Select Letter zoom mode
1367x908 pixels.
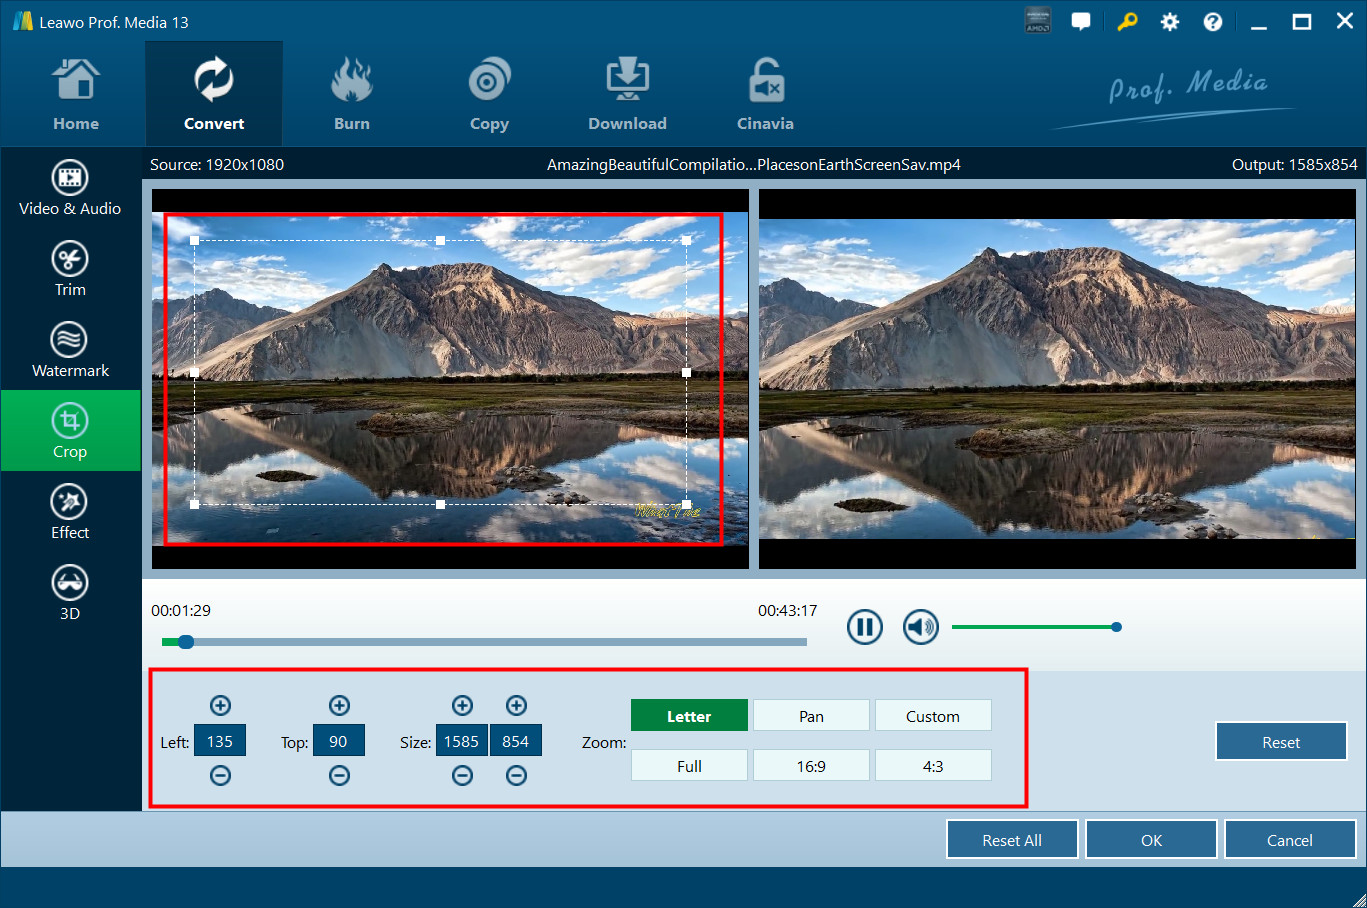pos(689,716)
